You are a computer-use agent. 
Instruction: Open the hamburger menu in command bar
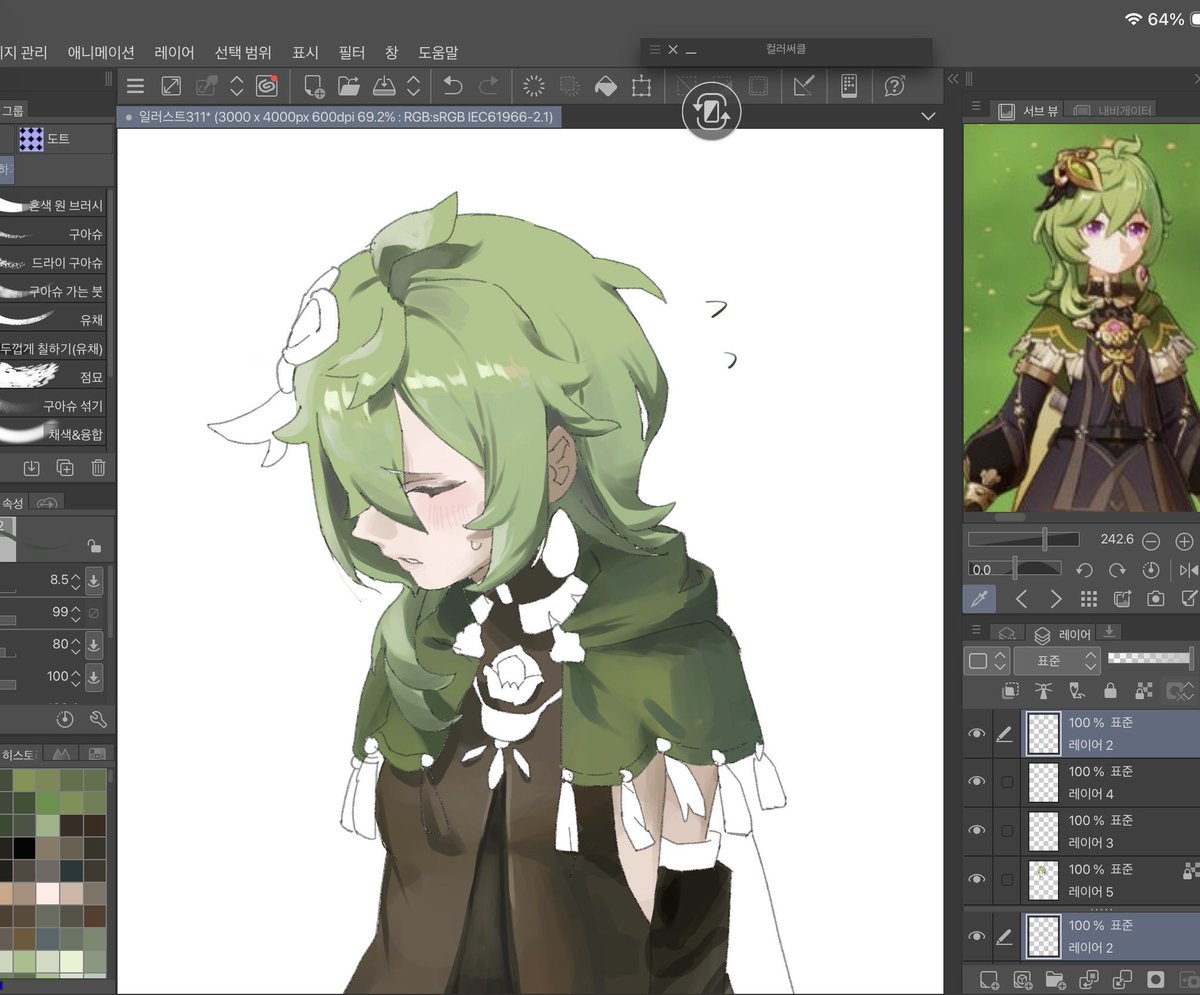(x=136, y=86)
